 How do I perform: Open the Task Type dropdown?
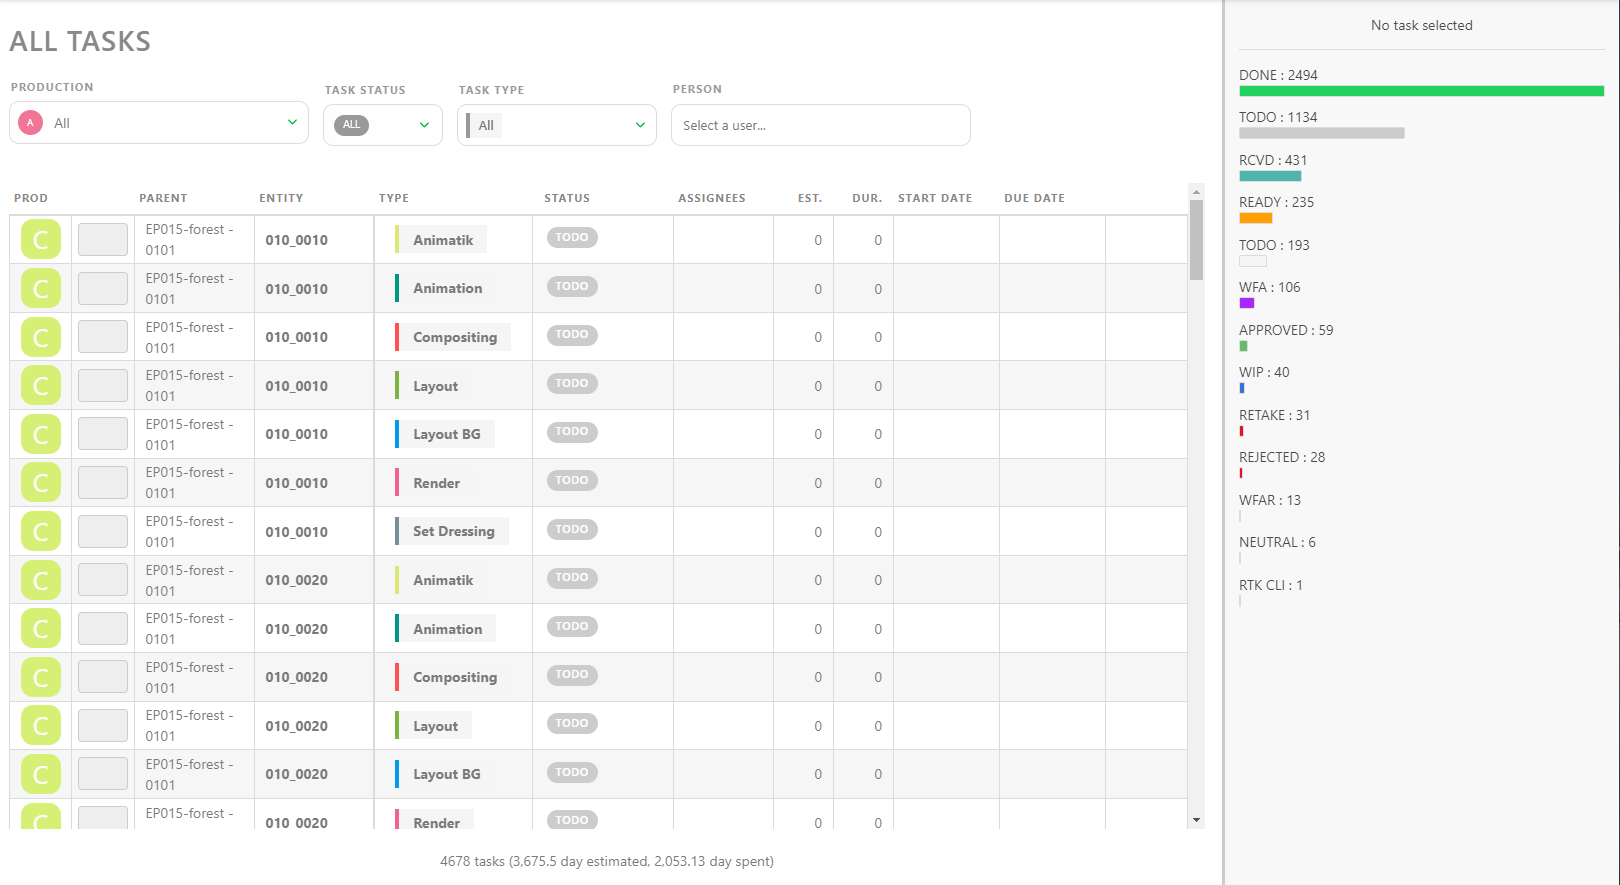[x=556, y=125]
